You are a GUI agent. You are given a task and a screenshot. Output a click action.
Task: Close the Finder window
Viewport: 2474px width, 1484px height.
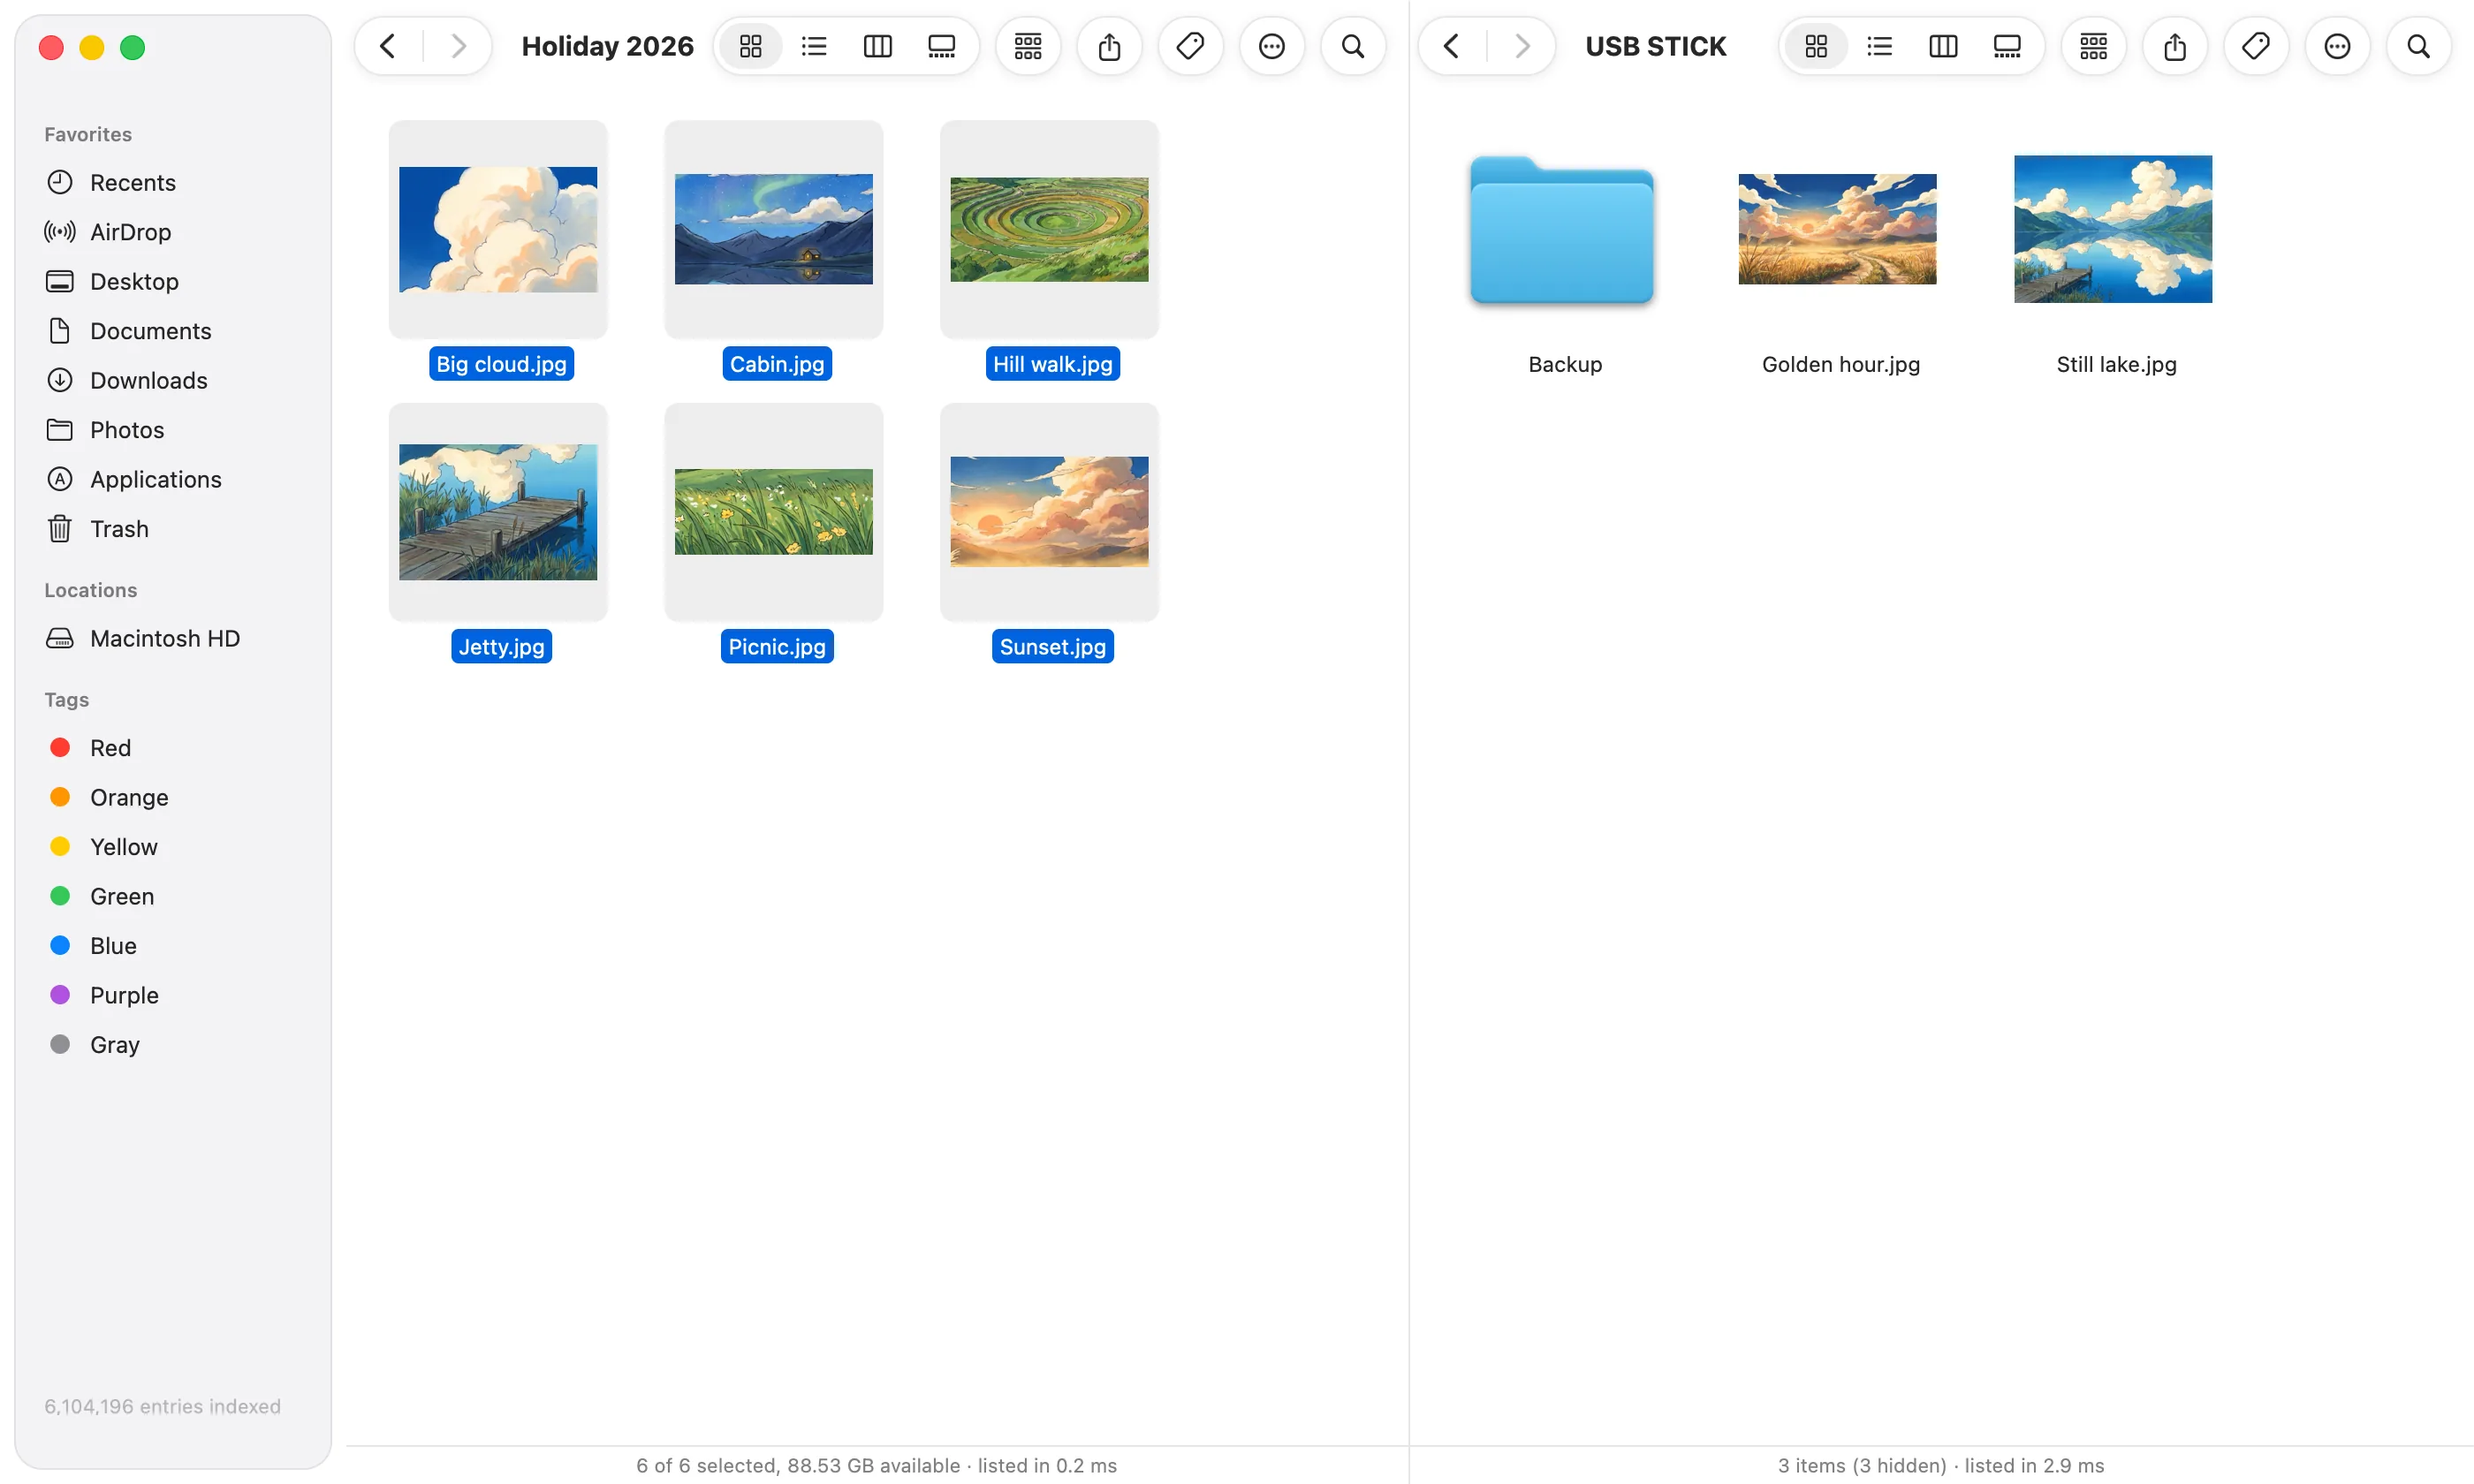coord(51,47)
